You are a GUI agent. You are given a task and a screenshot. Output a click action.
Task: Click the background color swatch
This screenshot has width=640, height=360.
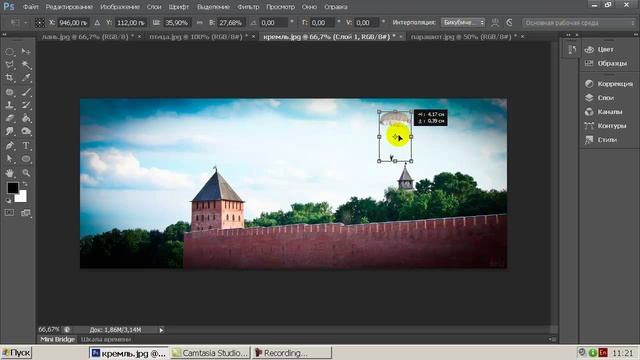pyautogui.click(x=22, y=198)
